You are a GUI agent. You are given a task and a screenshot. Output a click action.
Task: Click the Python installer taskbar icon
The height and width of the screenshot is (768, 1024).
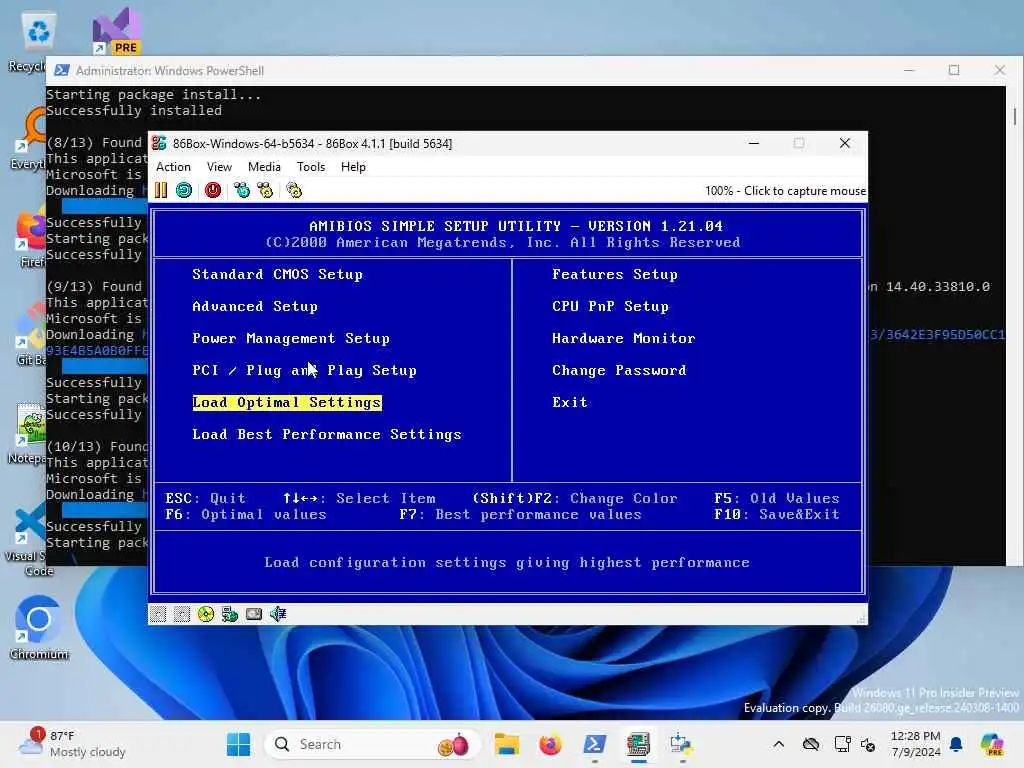coord(682,744)
